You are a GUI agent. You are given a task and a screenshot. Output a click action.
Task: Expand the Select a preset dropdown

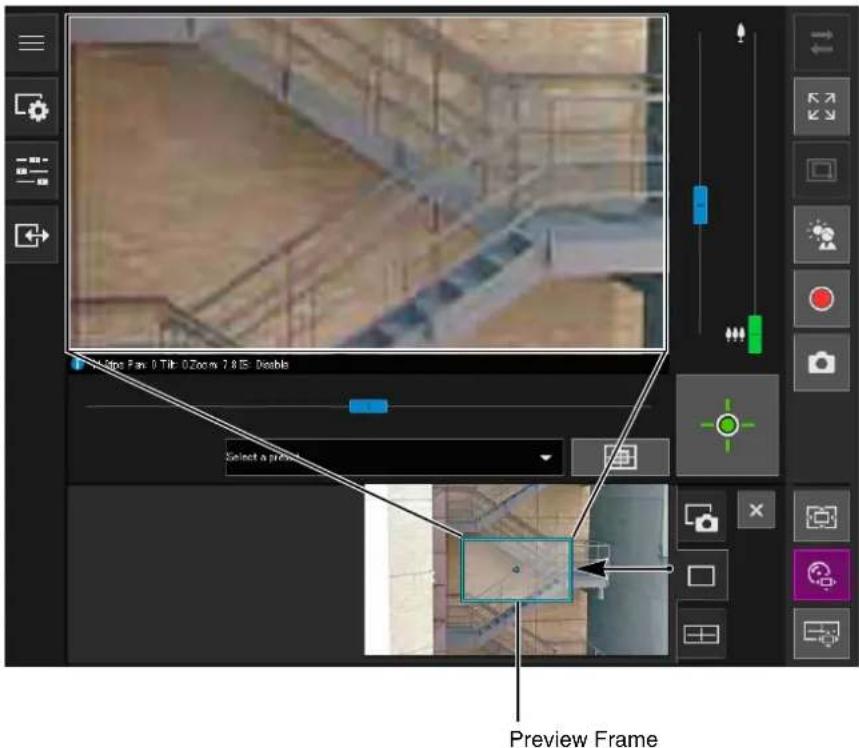[x=394, y=456]
